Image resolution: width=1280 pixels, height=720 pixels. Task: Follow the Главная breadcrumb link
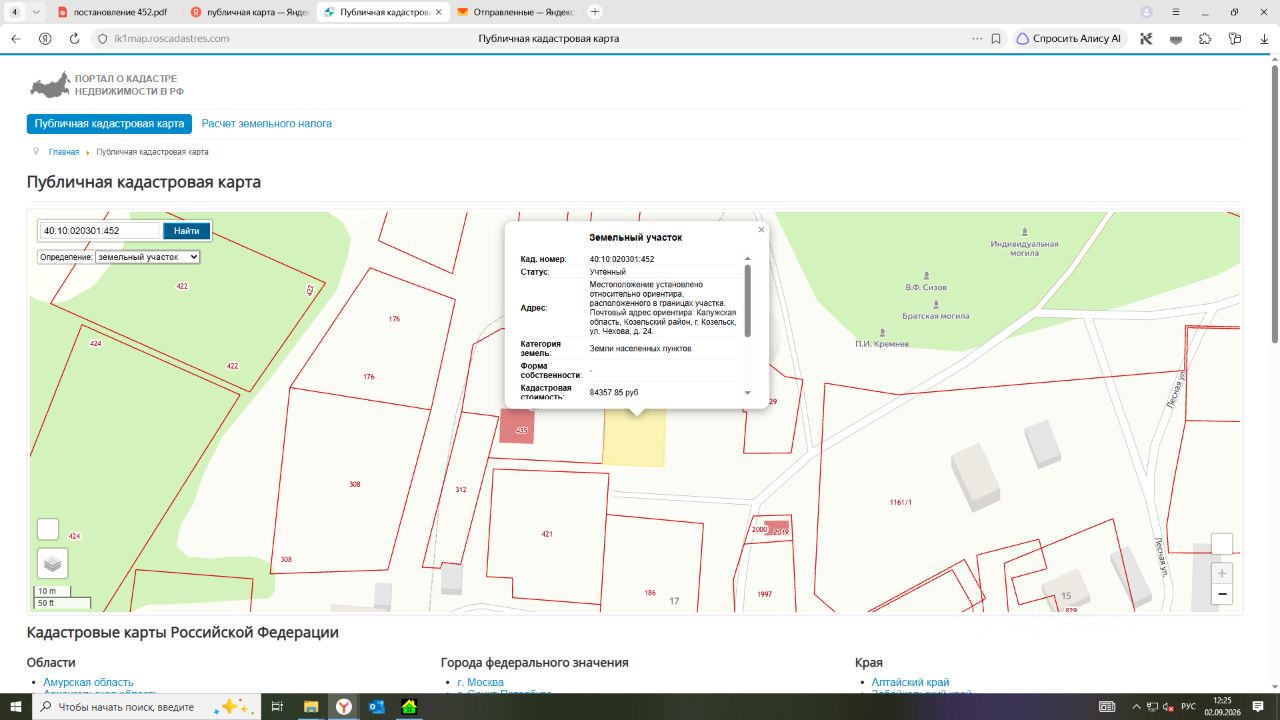[64, 152]
